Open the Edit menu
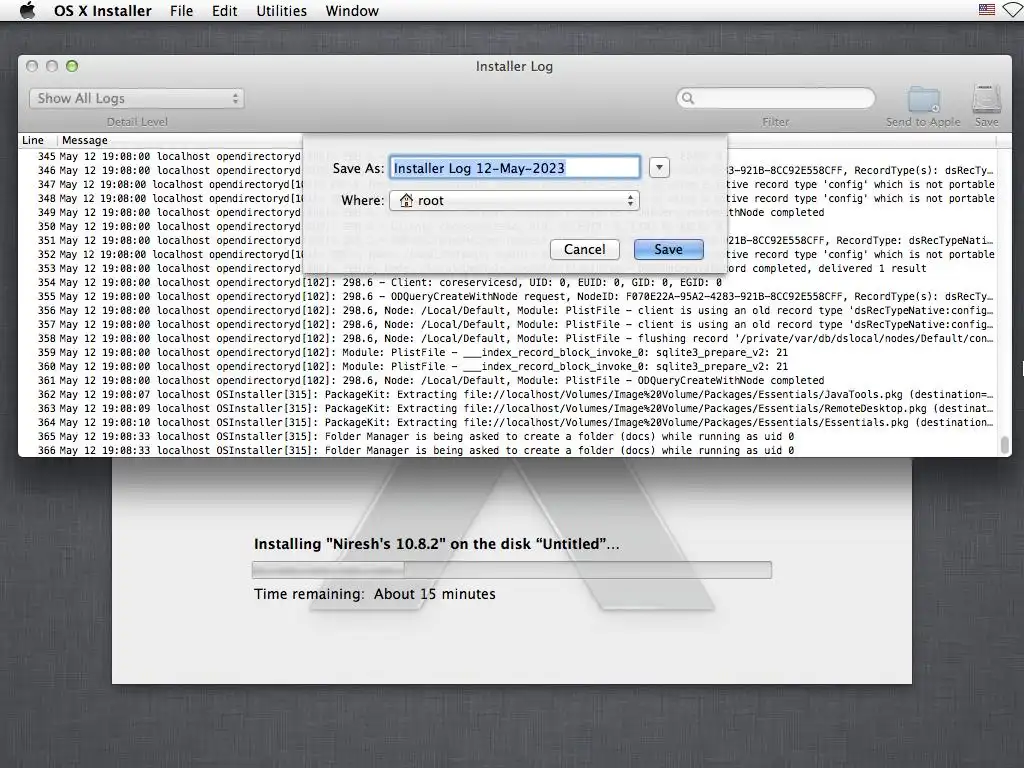1024x768 pixels. (224, 11)
